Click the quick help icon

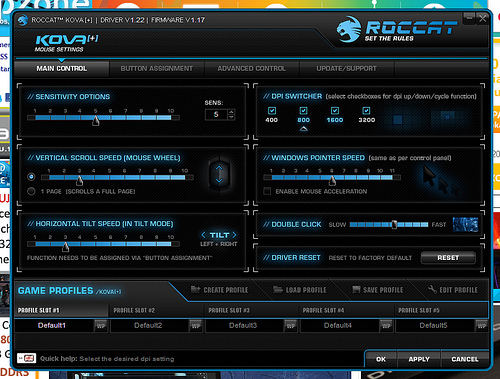[x=27, y=359]
